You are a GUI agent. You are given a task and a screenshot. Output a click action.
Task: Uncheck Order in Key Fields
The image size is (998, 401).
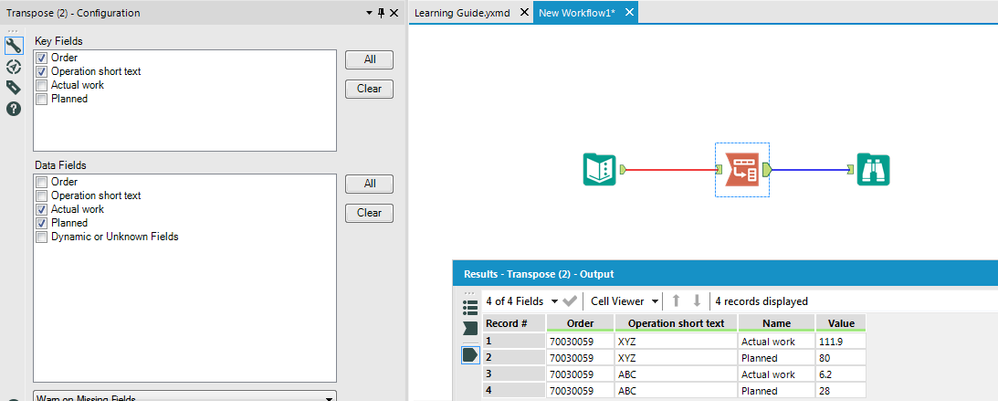pyautogui.click(x=41, y=57)
